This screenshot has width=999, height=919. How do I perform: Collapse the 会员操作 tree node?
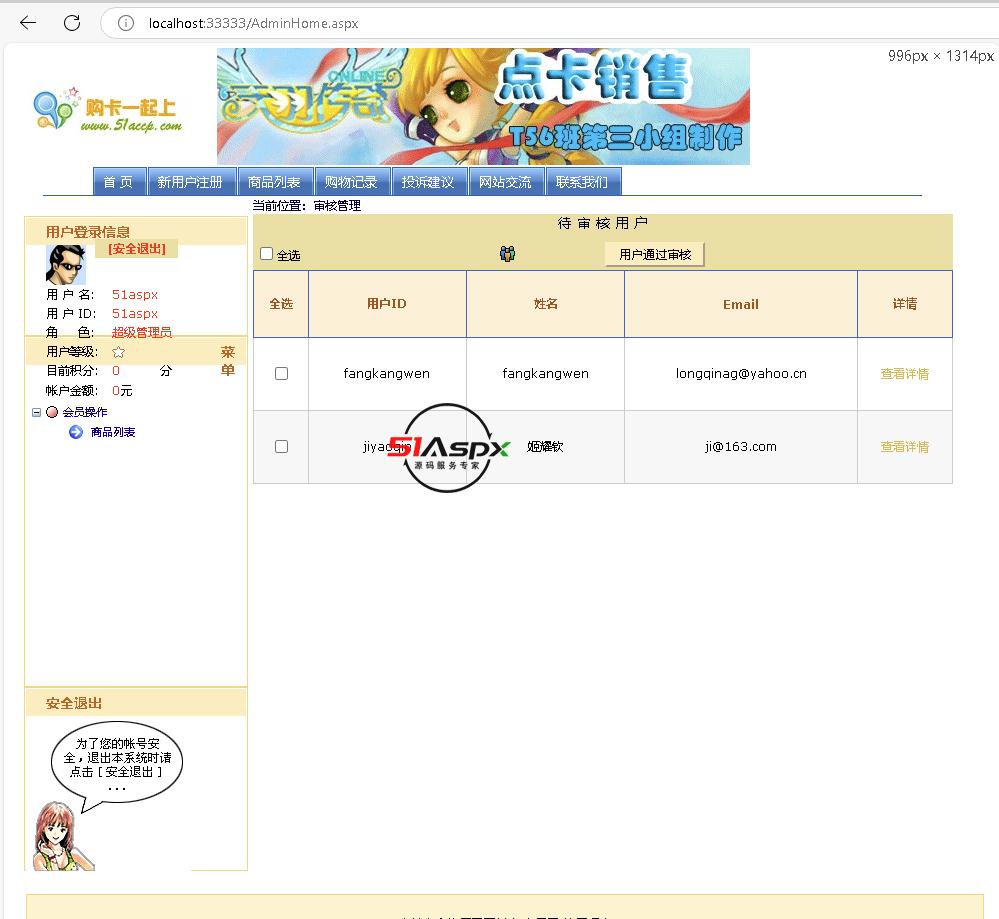[36, 412]
